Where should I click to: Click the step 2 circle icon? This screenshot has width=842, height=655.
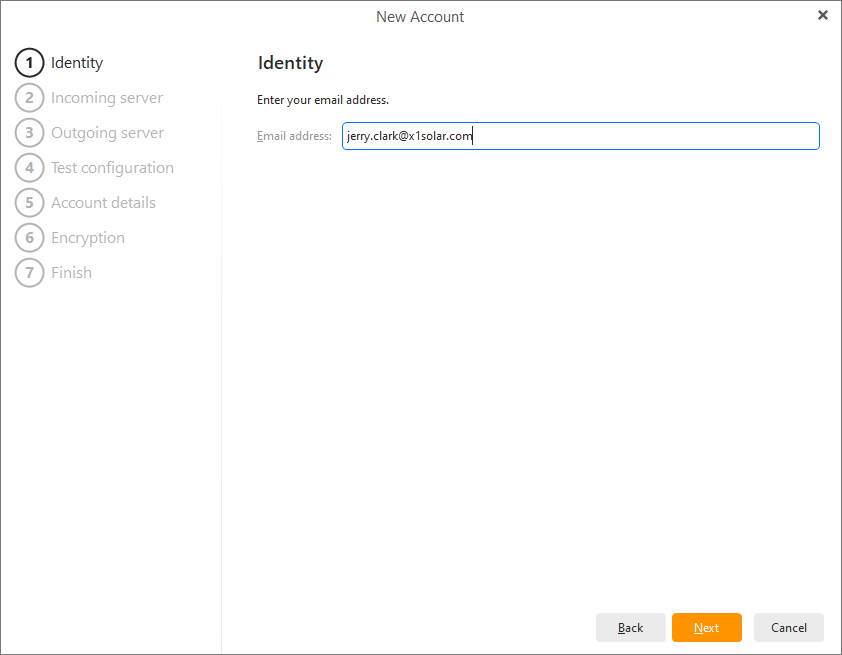(30, 98)
